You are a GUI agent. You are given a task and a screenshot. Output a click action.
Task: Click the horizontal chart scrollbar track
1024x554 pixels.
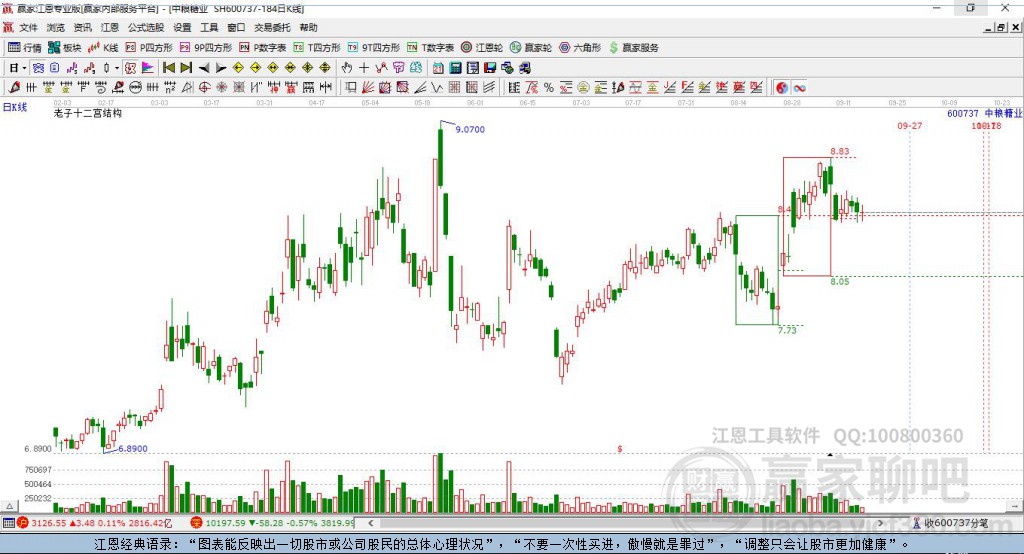pos(626,523)
